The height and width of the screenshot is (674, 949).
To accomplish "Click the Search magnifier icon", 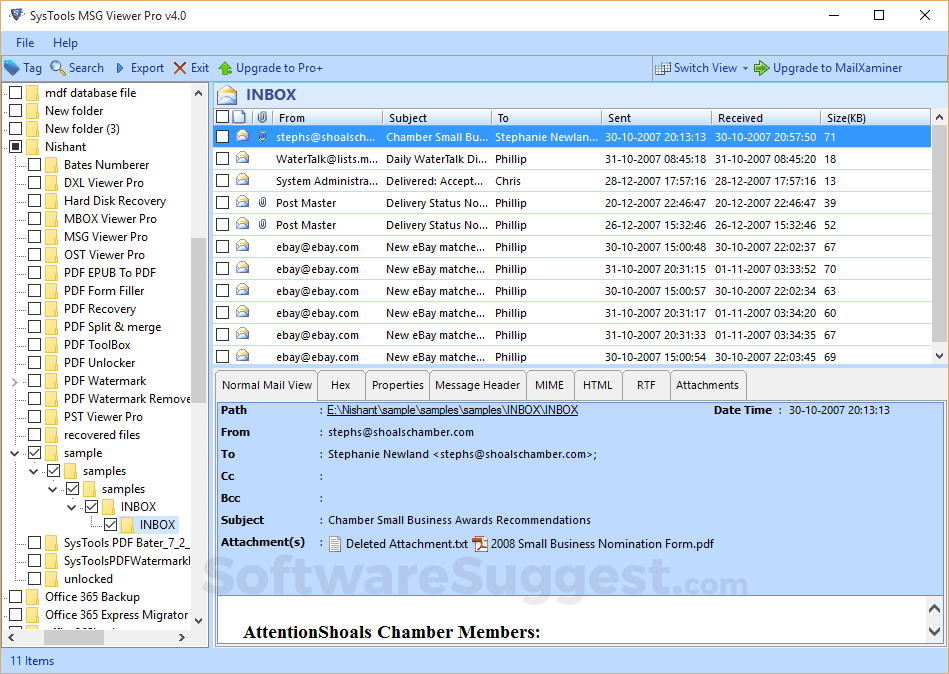I will pos(58,68).
